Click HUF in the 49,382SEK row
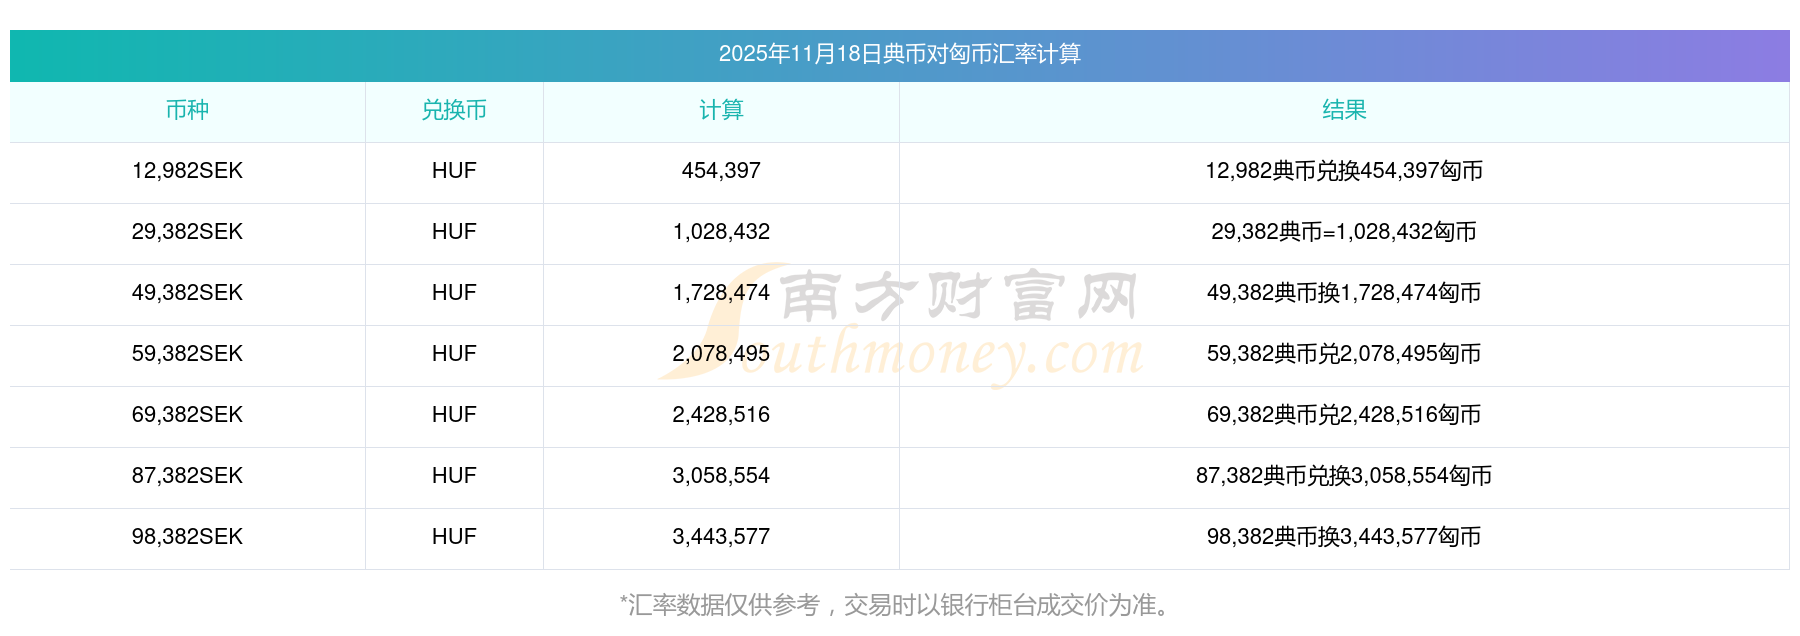 pyautogui.click(x=454, y=293)
